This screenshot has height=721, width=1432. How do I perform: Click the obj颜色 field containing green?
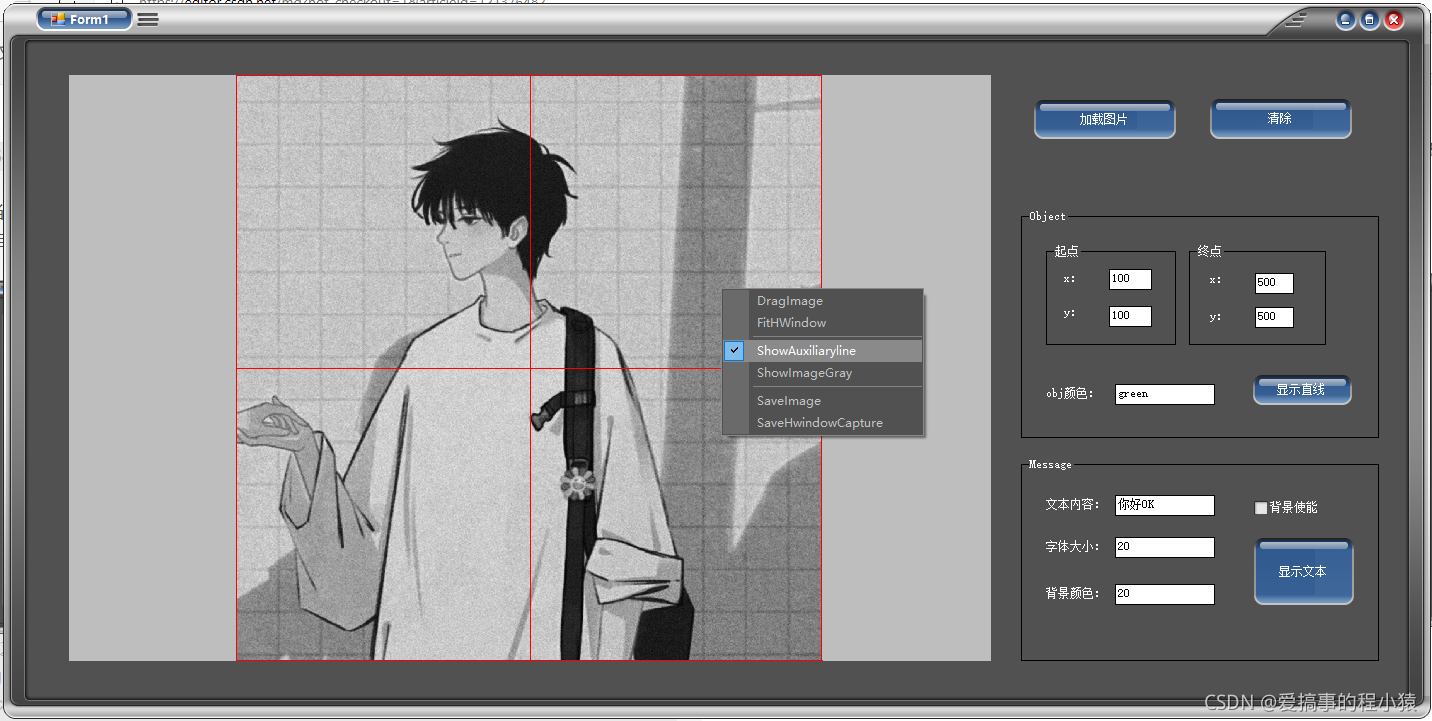point(1165,394)
